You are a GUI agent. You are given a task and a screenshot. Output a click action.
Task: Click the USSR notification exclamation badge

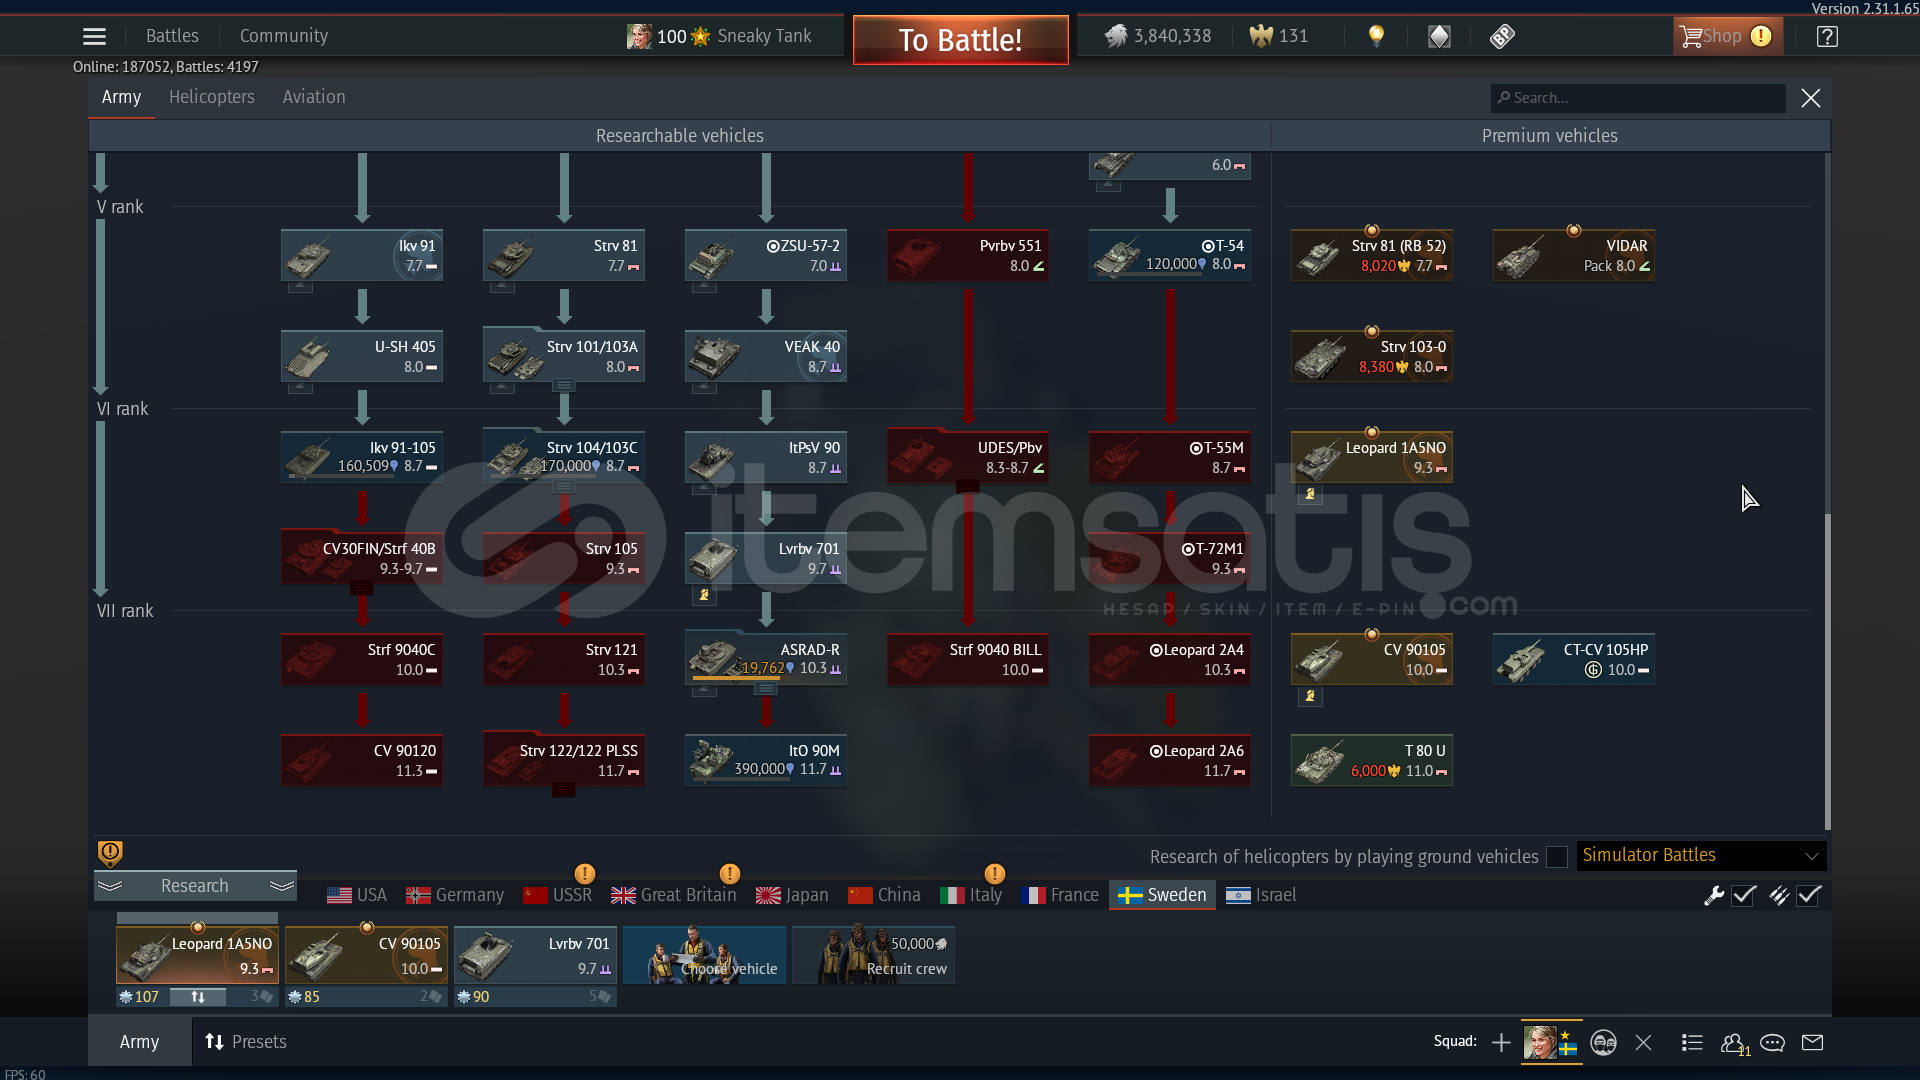(x=585, y=874)
